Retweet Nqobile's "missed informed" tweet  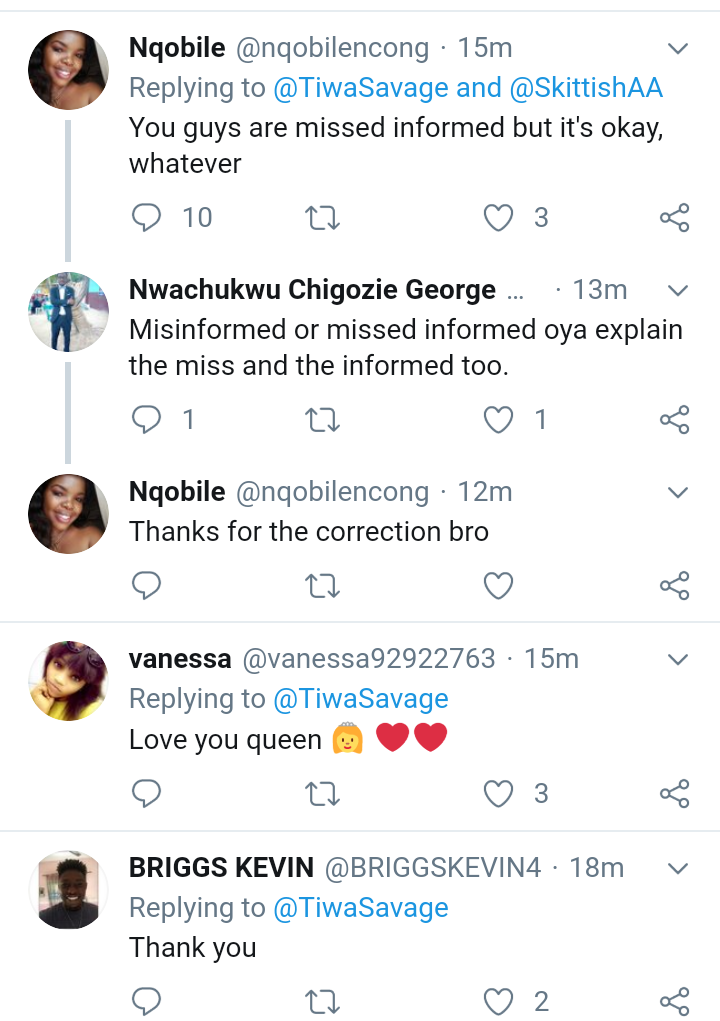(x=321, y=217)
